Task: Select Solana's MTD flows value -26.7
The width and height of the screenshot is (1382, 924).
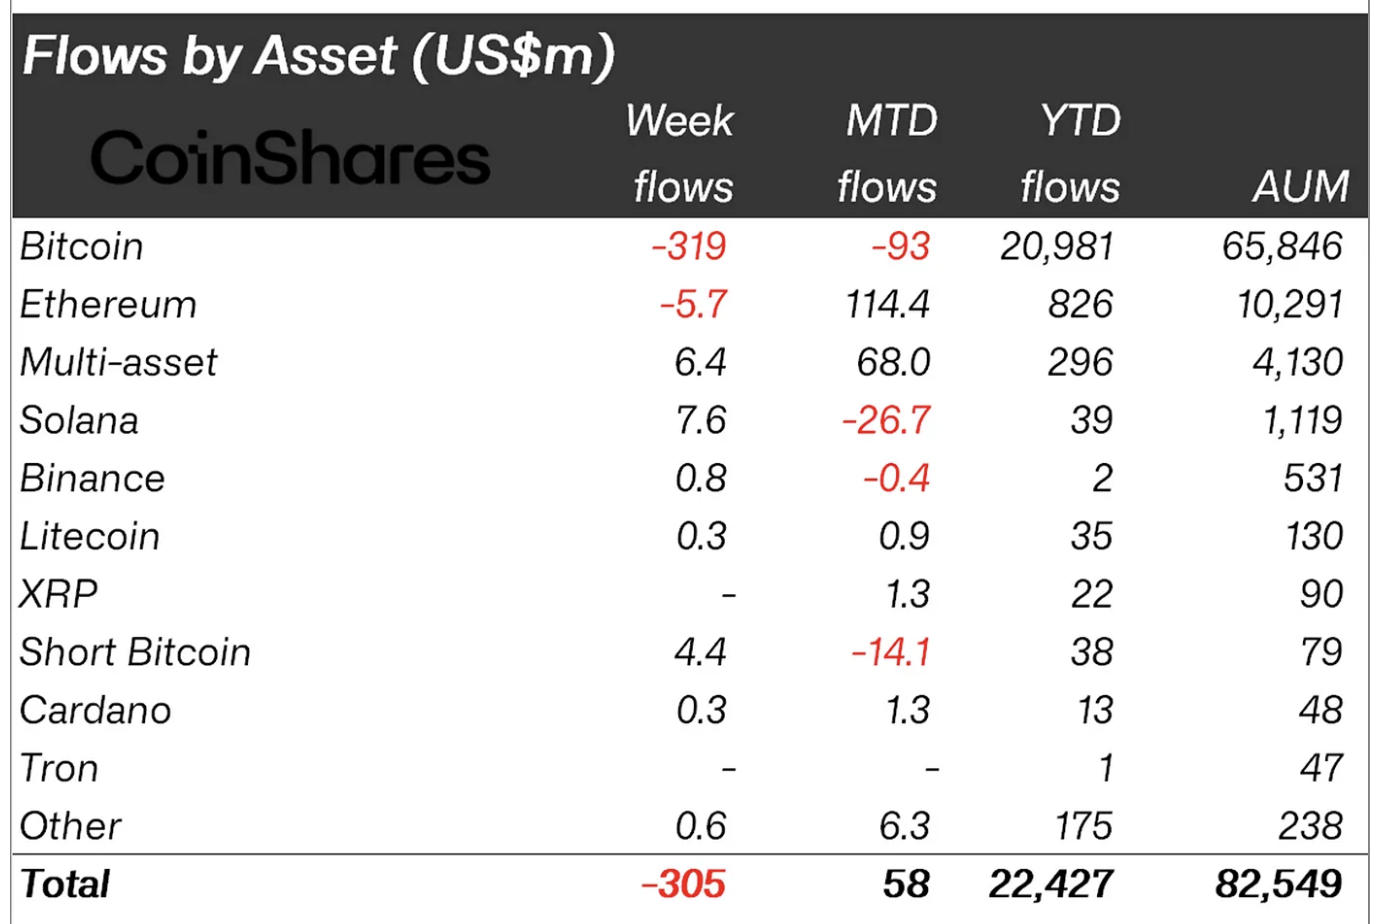Action: pos(887,421)
